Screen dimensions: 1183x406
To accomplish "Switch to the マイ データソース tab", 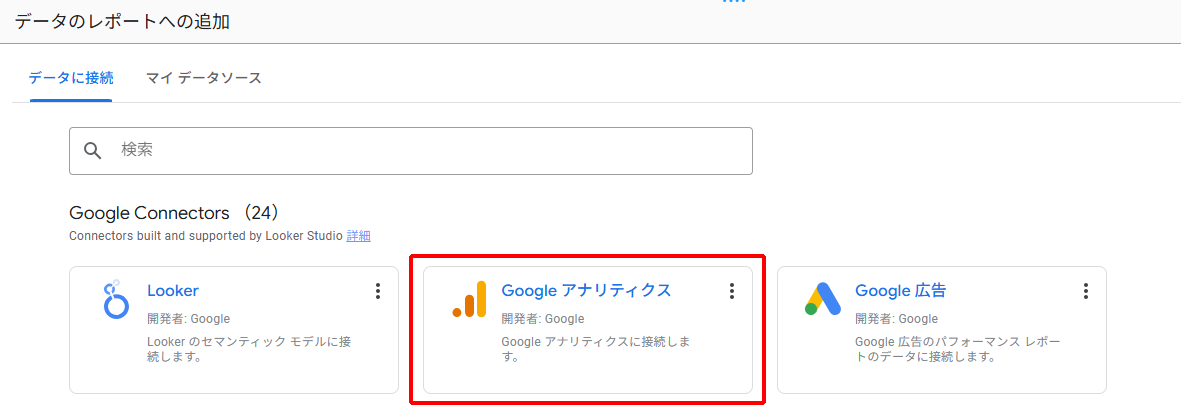I will click(204, 78).
